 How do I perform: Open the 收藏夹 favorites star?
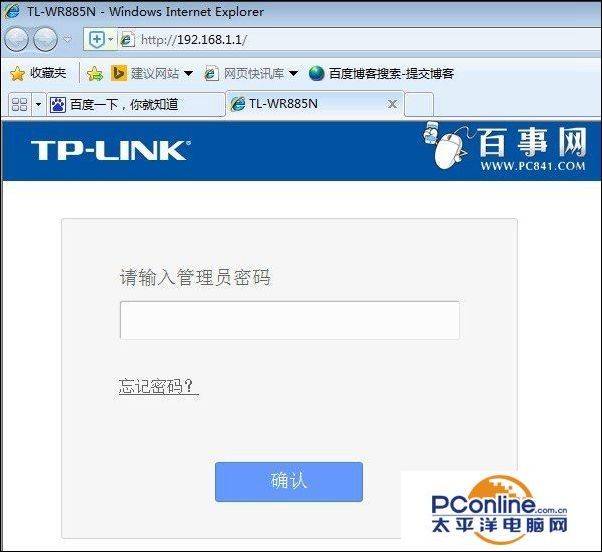click(38, 73)
